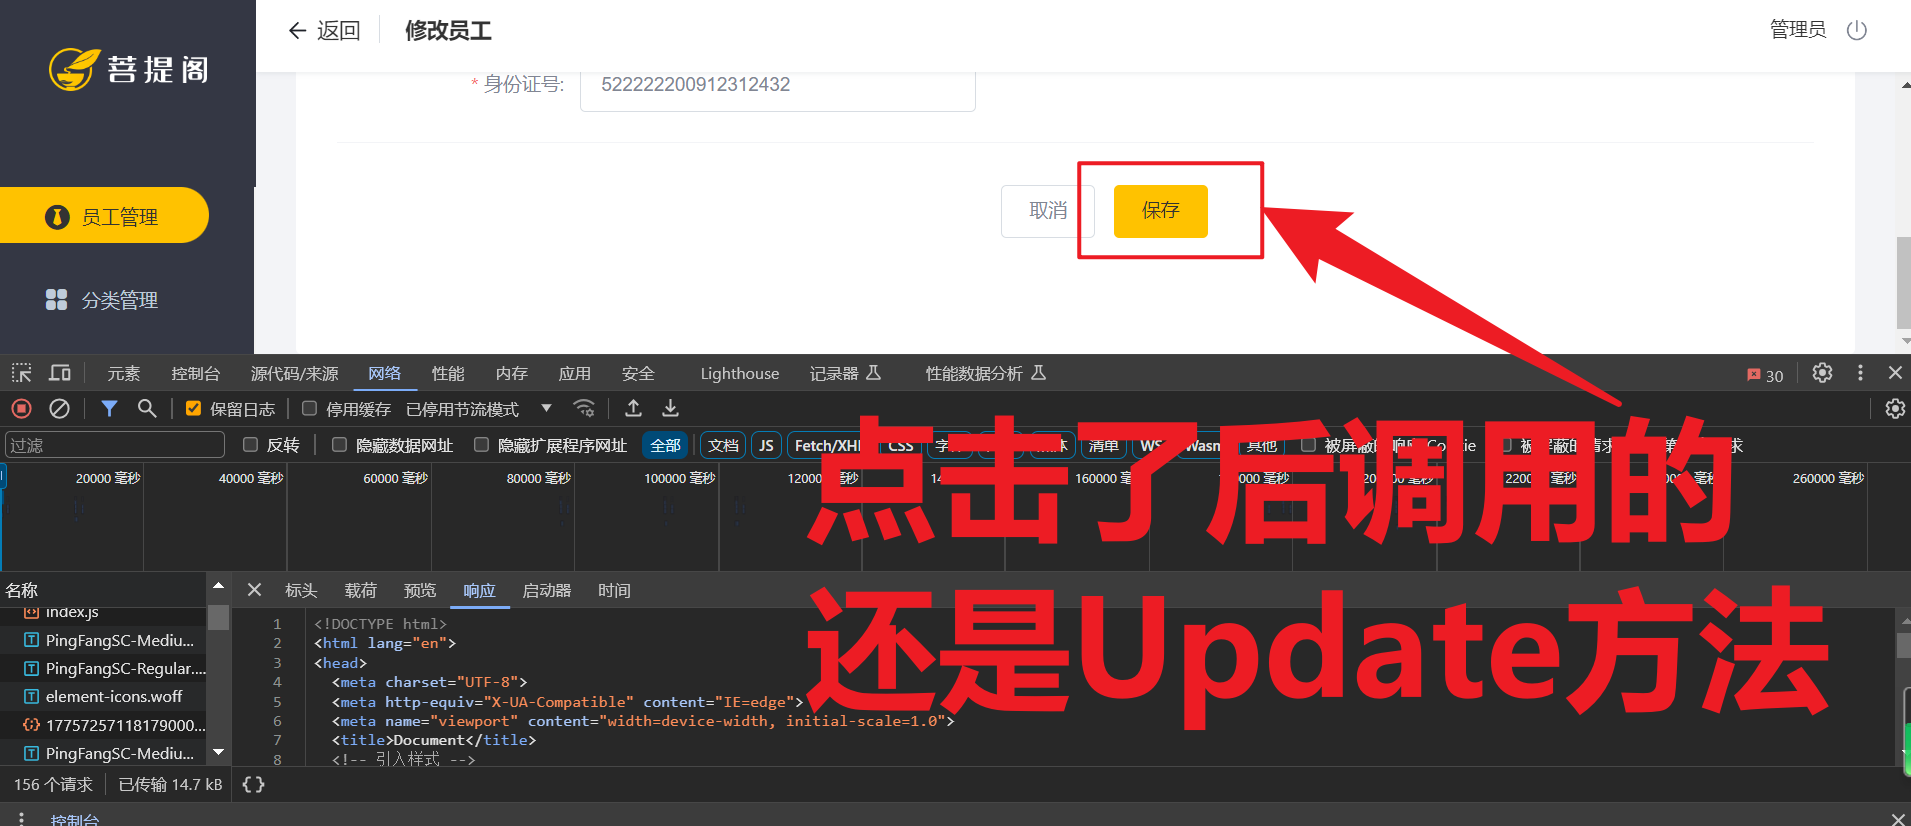Switch to 元素 panel tab
This screenshot has width=1911, height=826.
click(124, 373)
